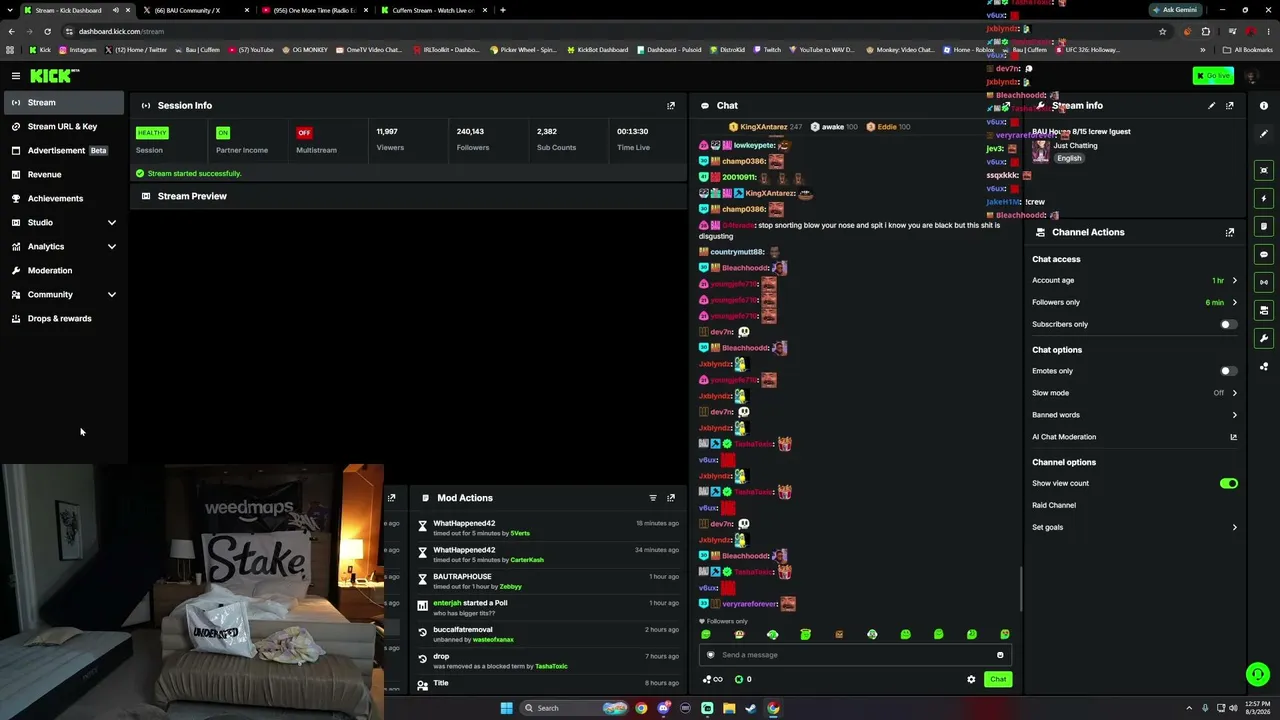The height and width of the screenshot is (720, 1280).
Task: Open Drops & rewards page
Action: (65, 318)
